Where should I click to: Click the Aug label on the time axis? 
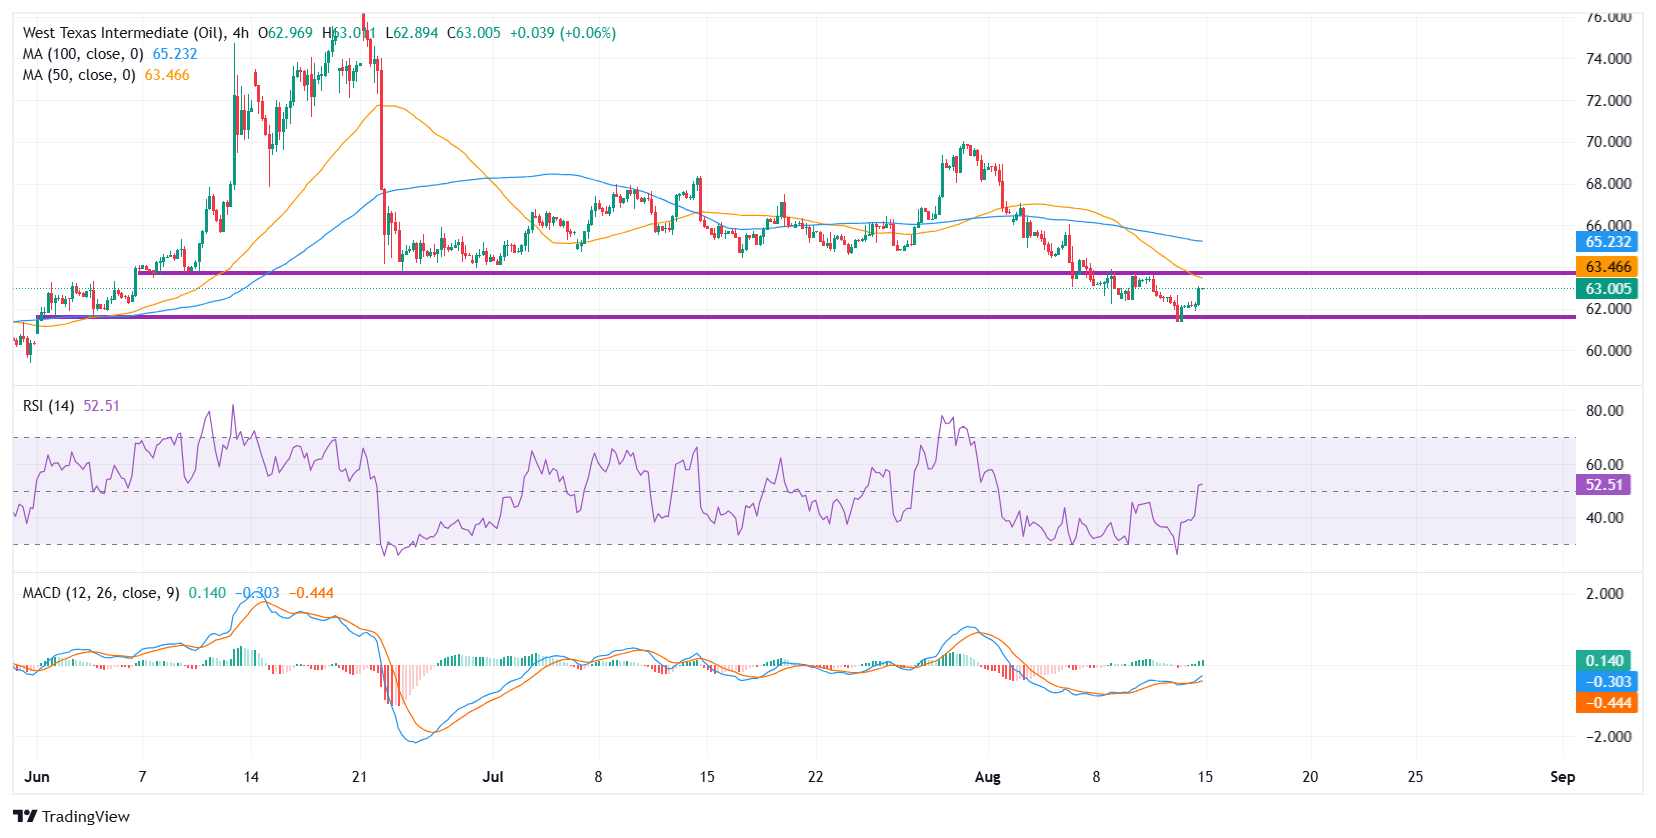coord(987,777)
